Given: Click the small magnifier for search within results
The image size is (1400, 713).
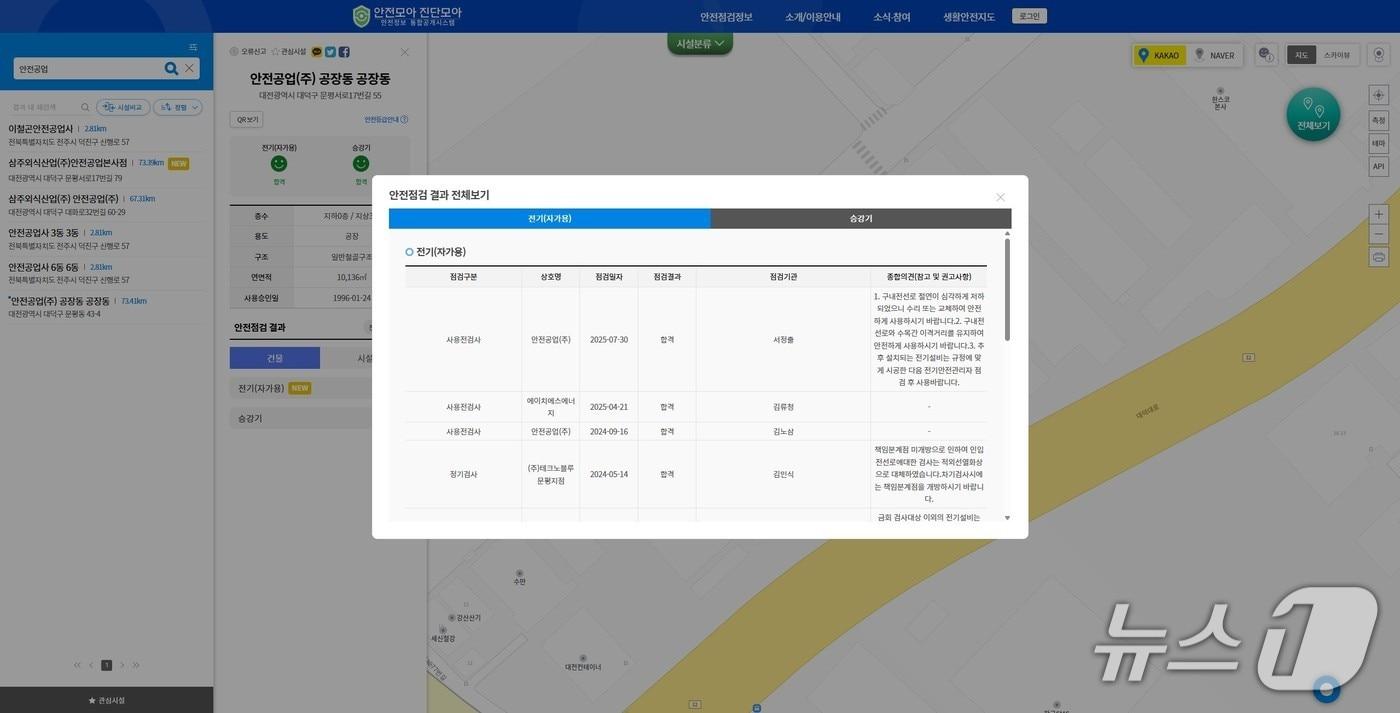Looking at the screenshot, I should coord(85,107).
